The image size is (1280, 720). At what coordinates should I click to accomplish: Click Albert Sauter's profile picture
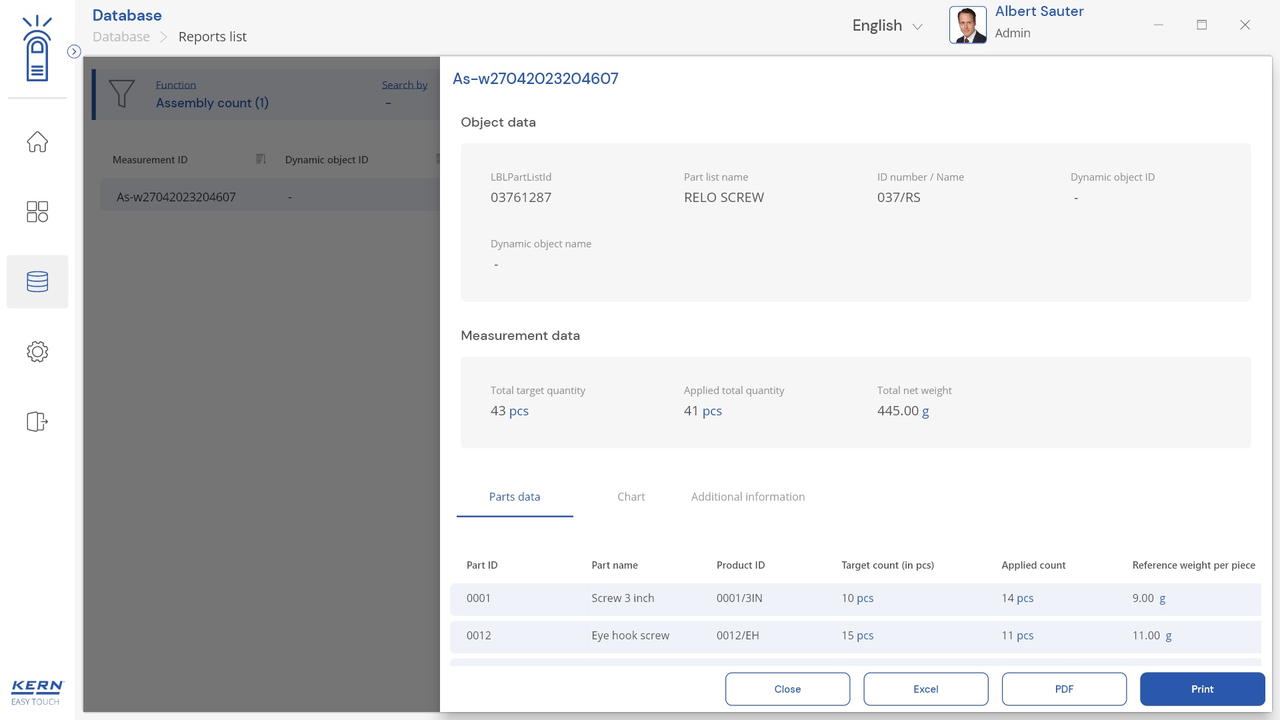click(967, 25)
